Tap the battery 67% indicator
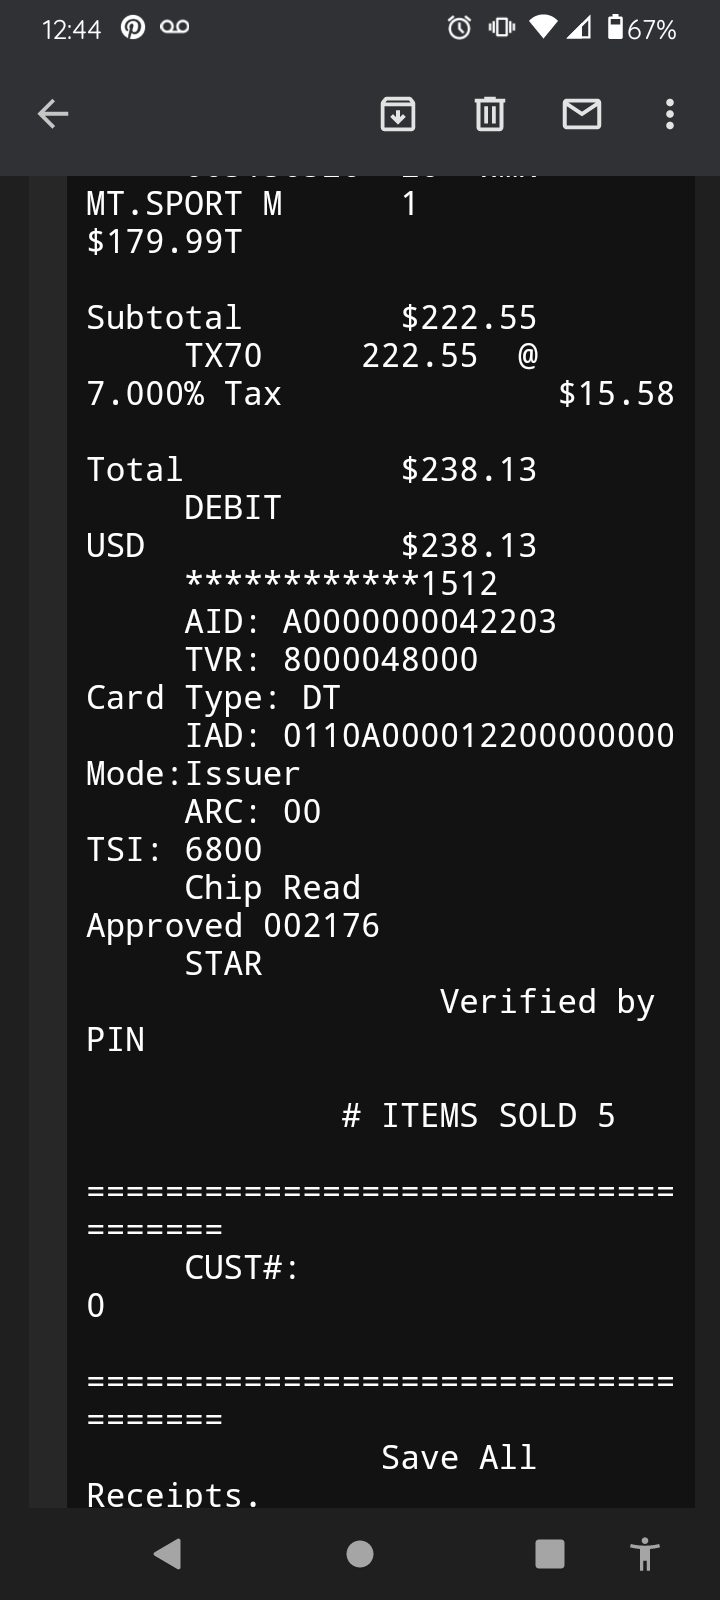The image size is (720, 1600). 642,29
